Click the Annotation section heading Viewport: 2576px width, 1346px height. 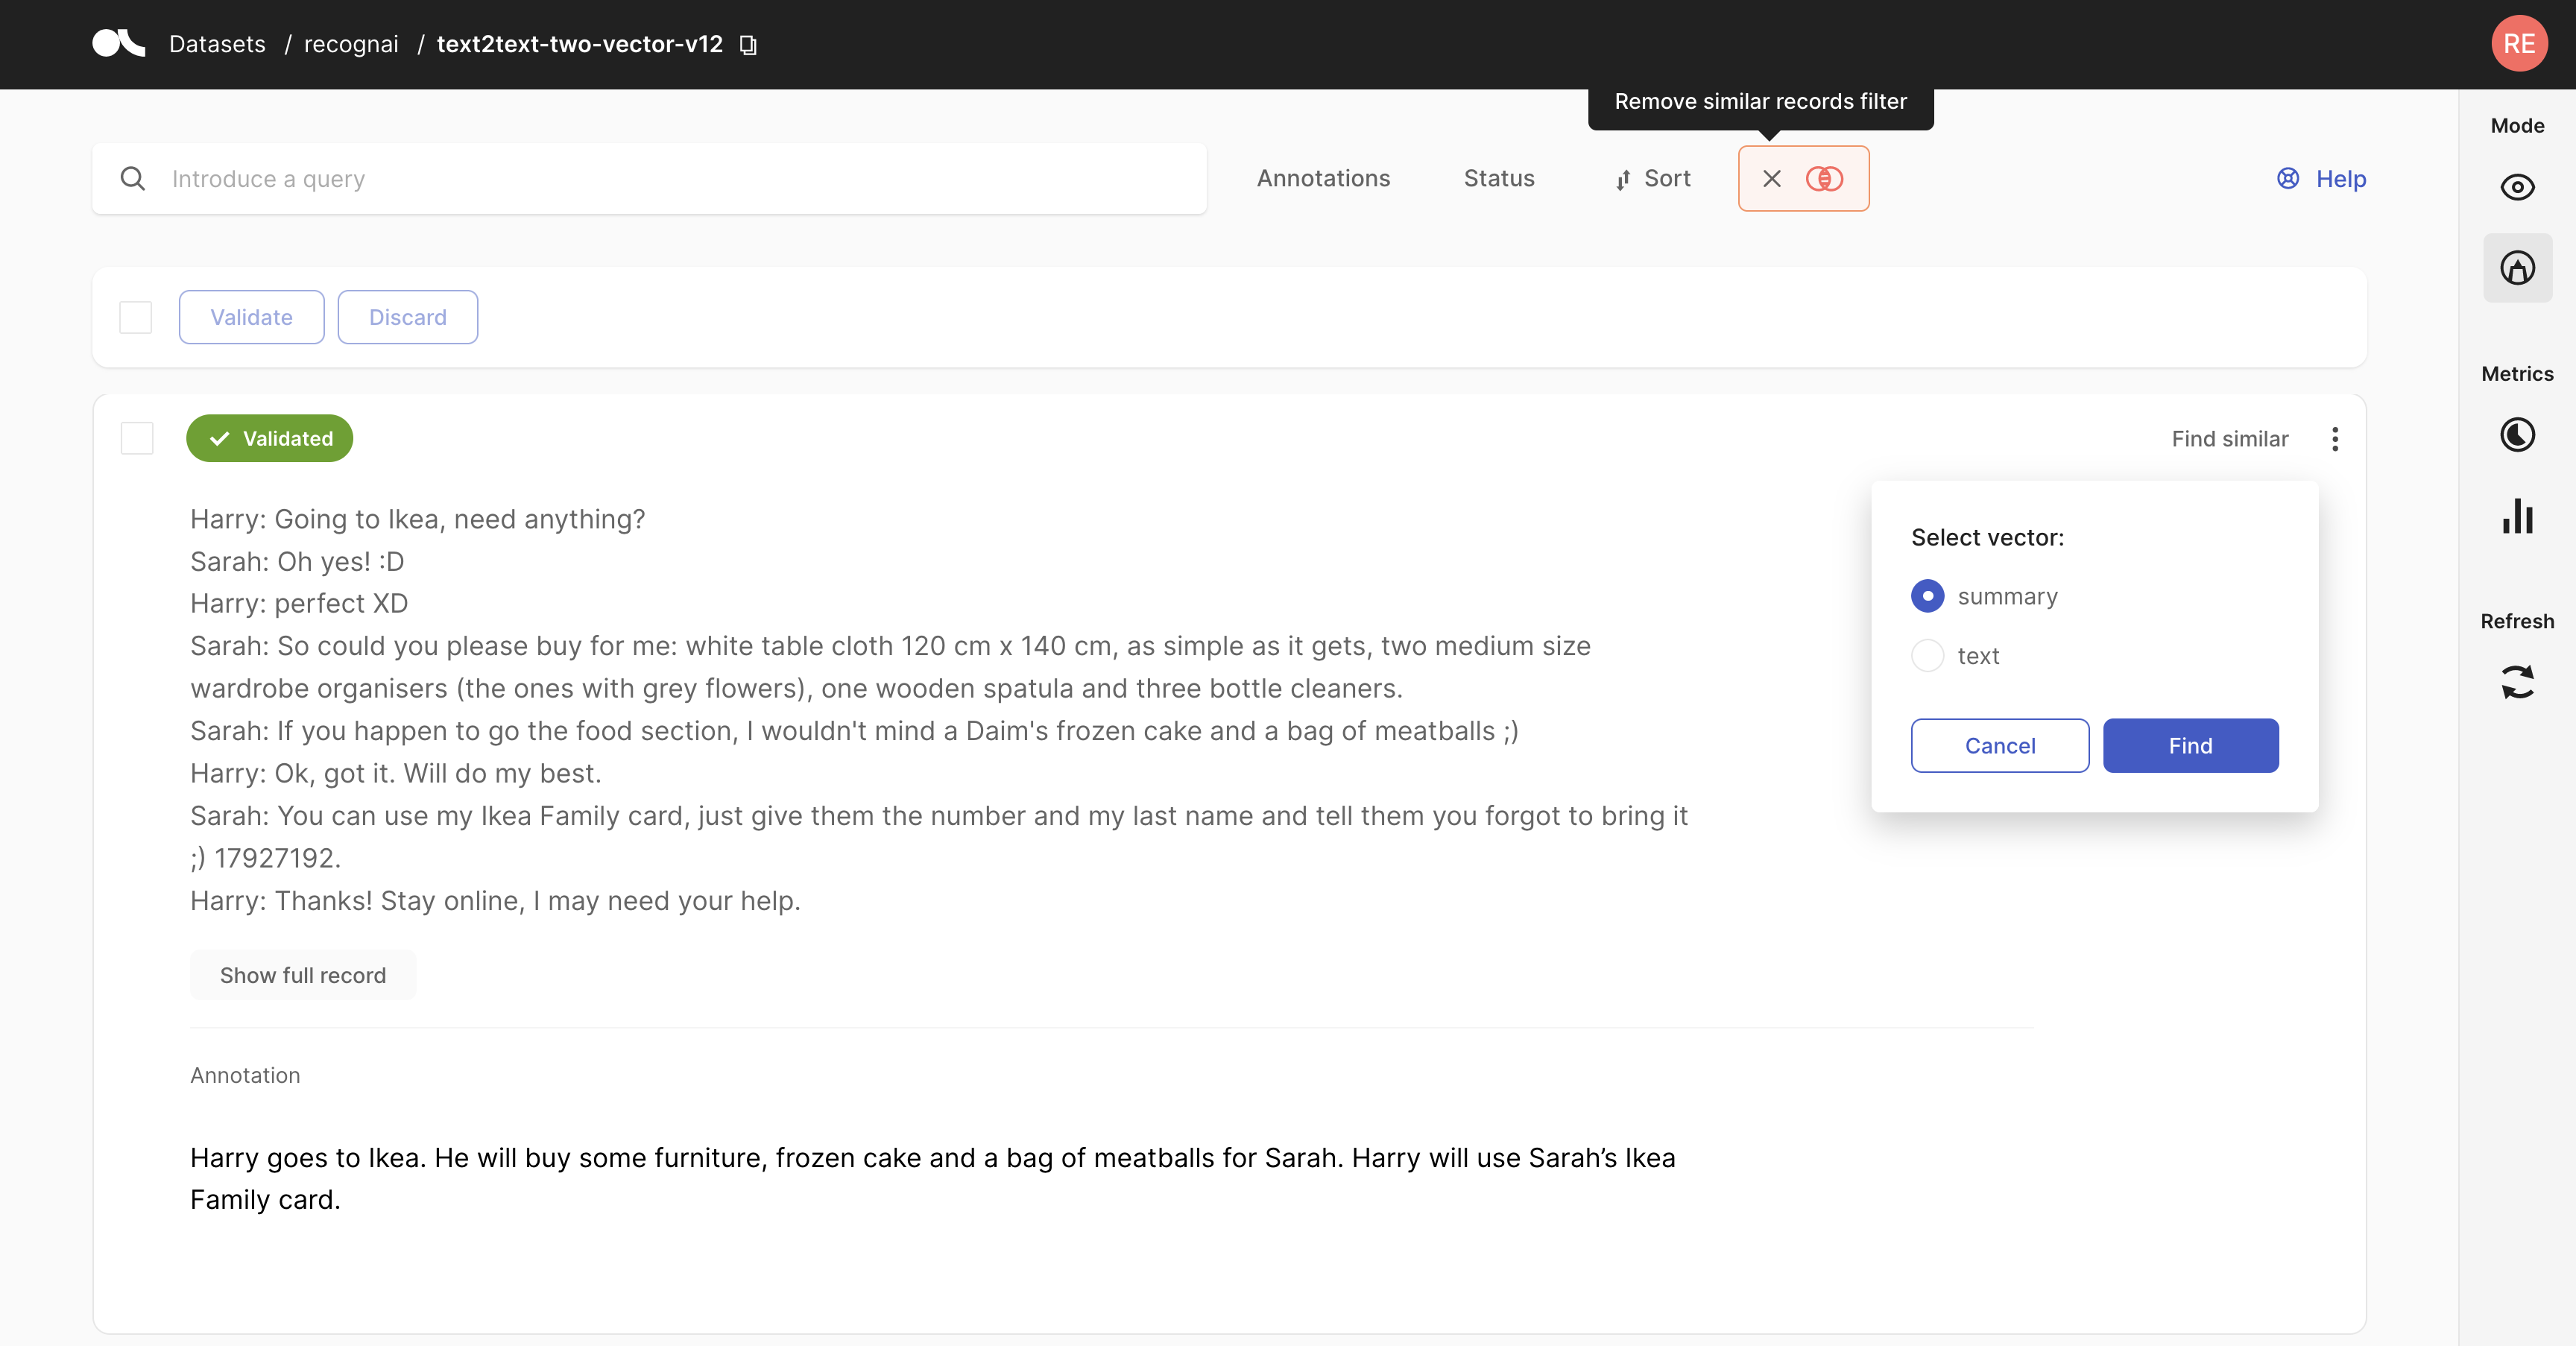(245, 1075)
